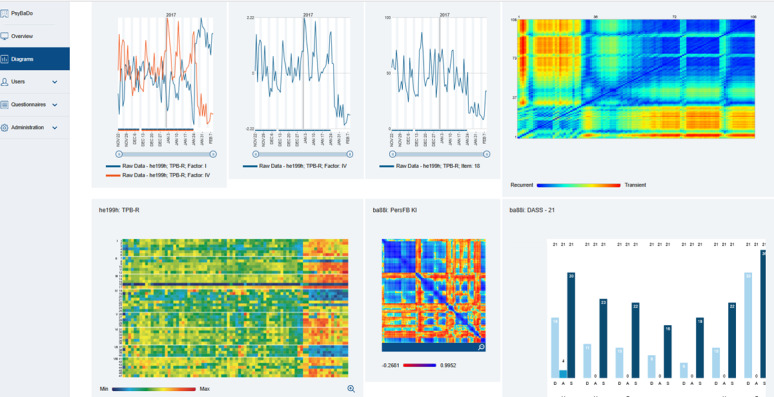Click the 'Min' label under heatmap
The width and height of the screenshot is (774, 397).
[x=104, y=389]
